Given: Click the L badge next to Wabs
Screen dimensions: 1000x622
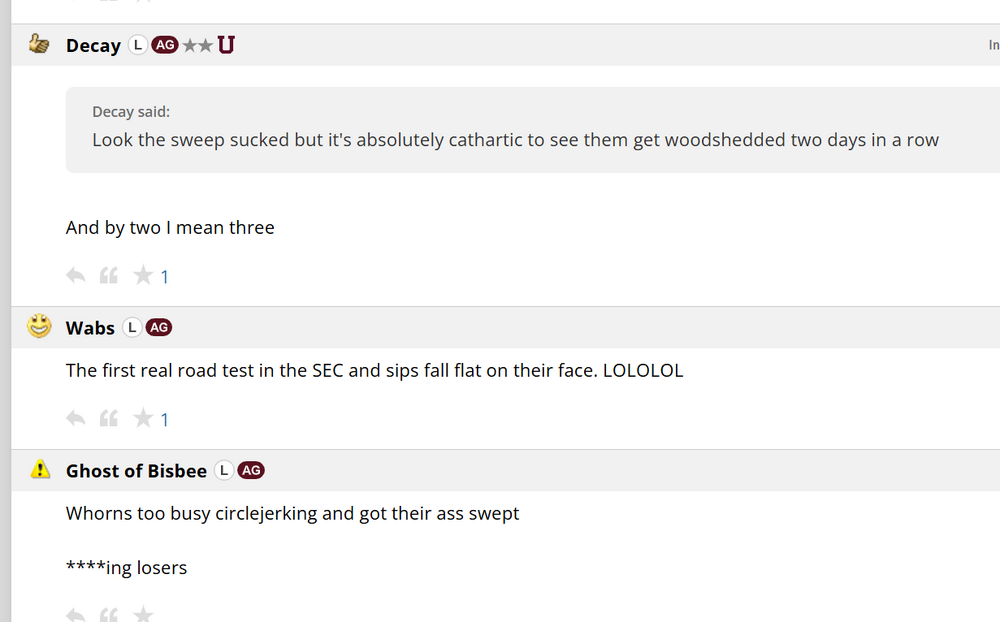Looking at the screenshot, I should point(132,327).
